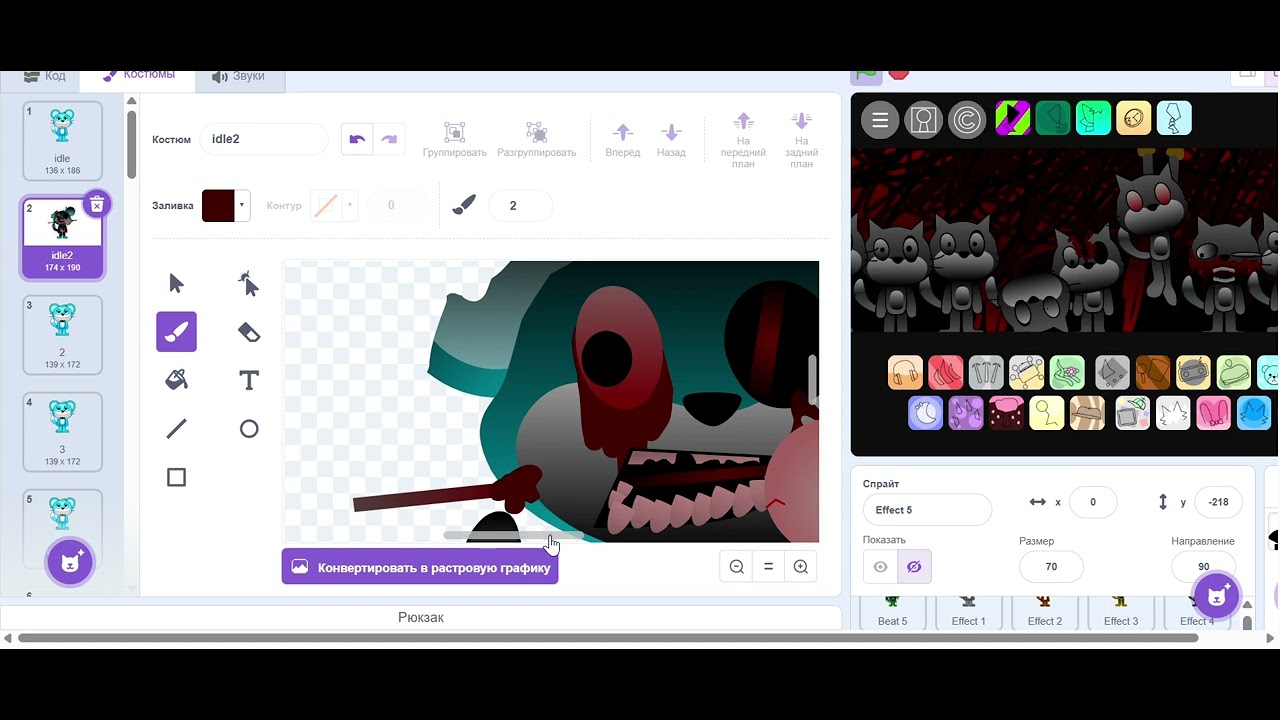
Task: Click the headphones icon in the stage
Action: [x=905, y=373]
